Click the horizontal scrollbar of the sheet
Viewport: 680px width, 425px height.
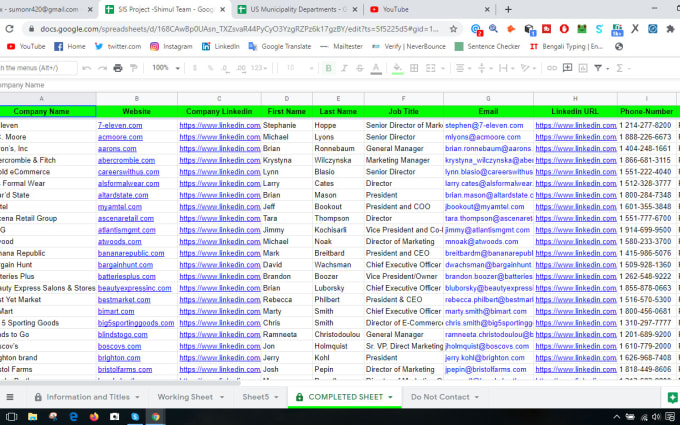tap(120, 383)
